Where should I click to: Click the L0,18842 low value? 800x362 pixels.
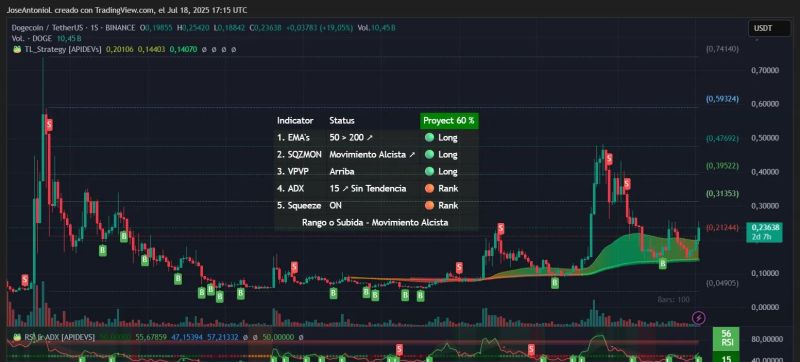click(x=229, y=28)
